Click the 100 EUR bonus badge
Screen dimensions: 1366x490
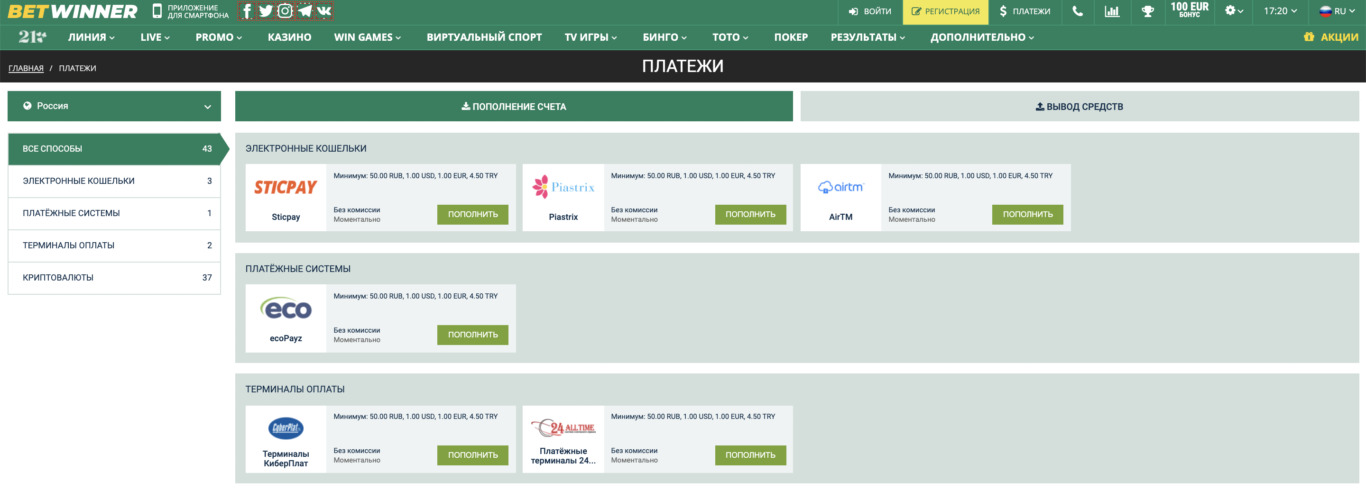point(1189,12)
